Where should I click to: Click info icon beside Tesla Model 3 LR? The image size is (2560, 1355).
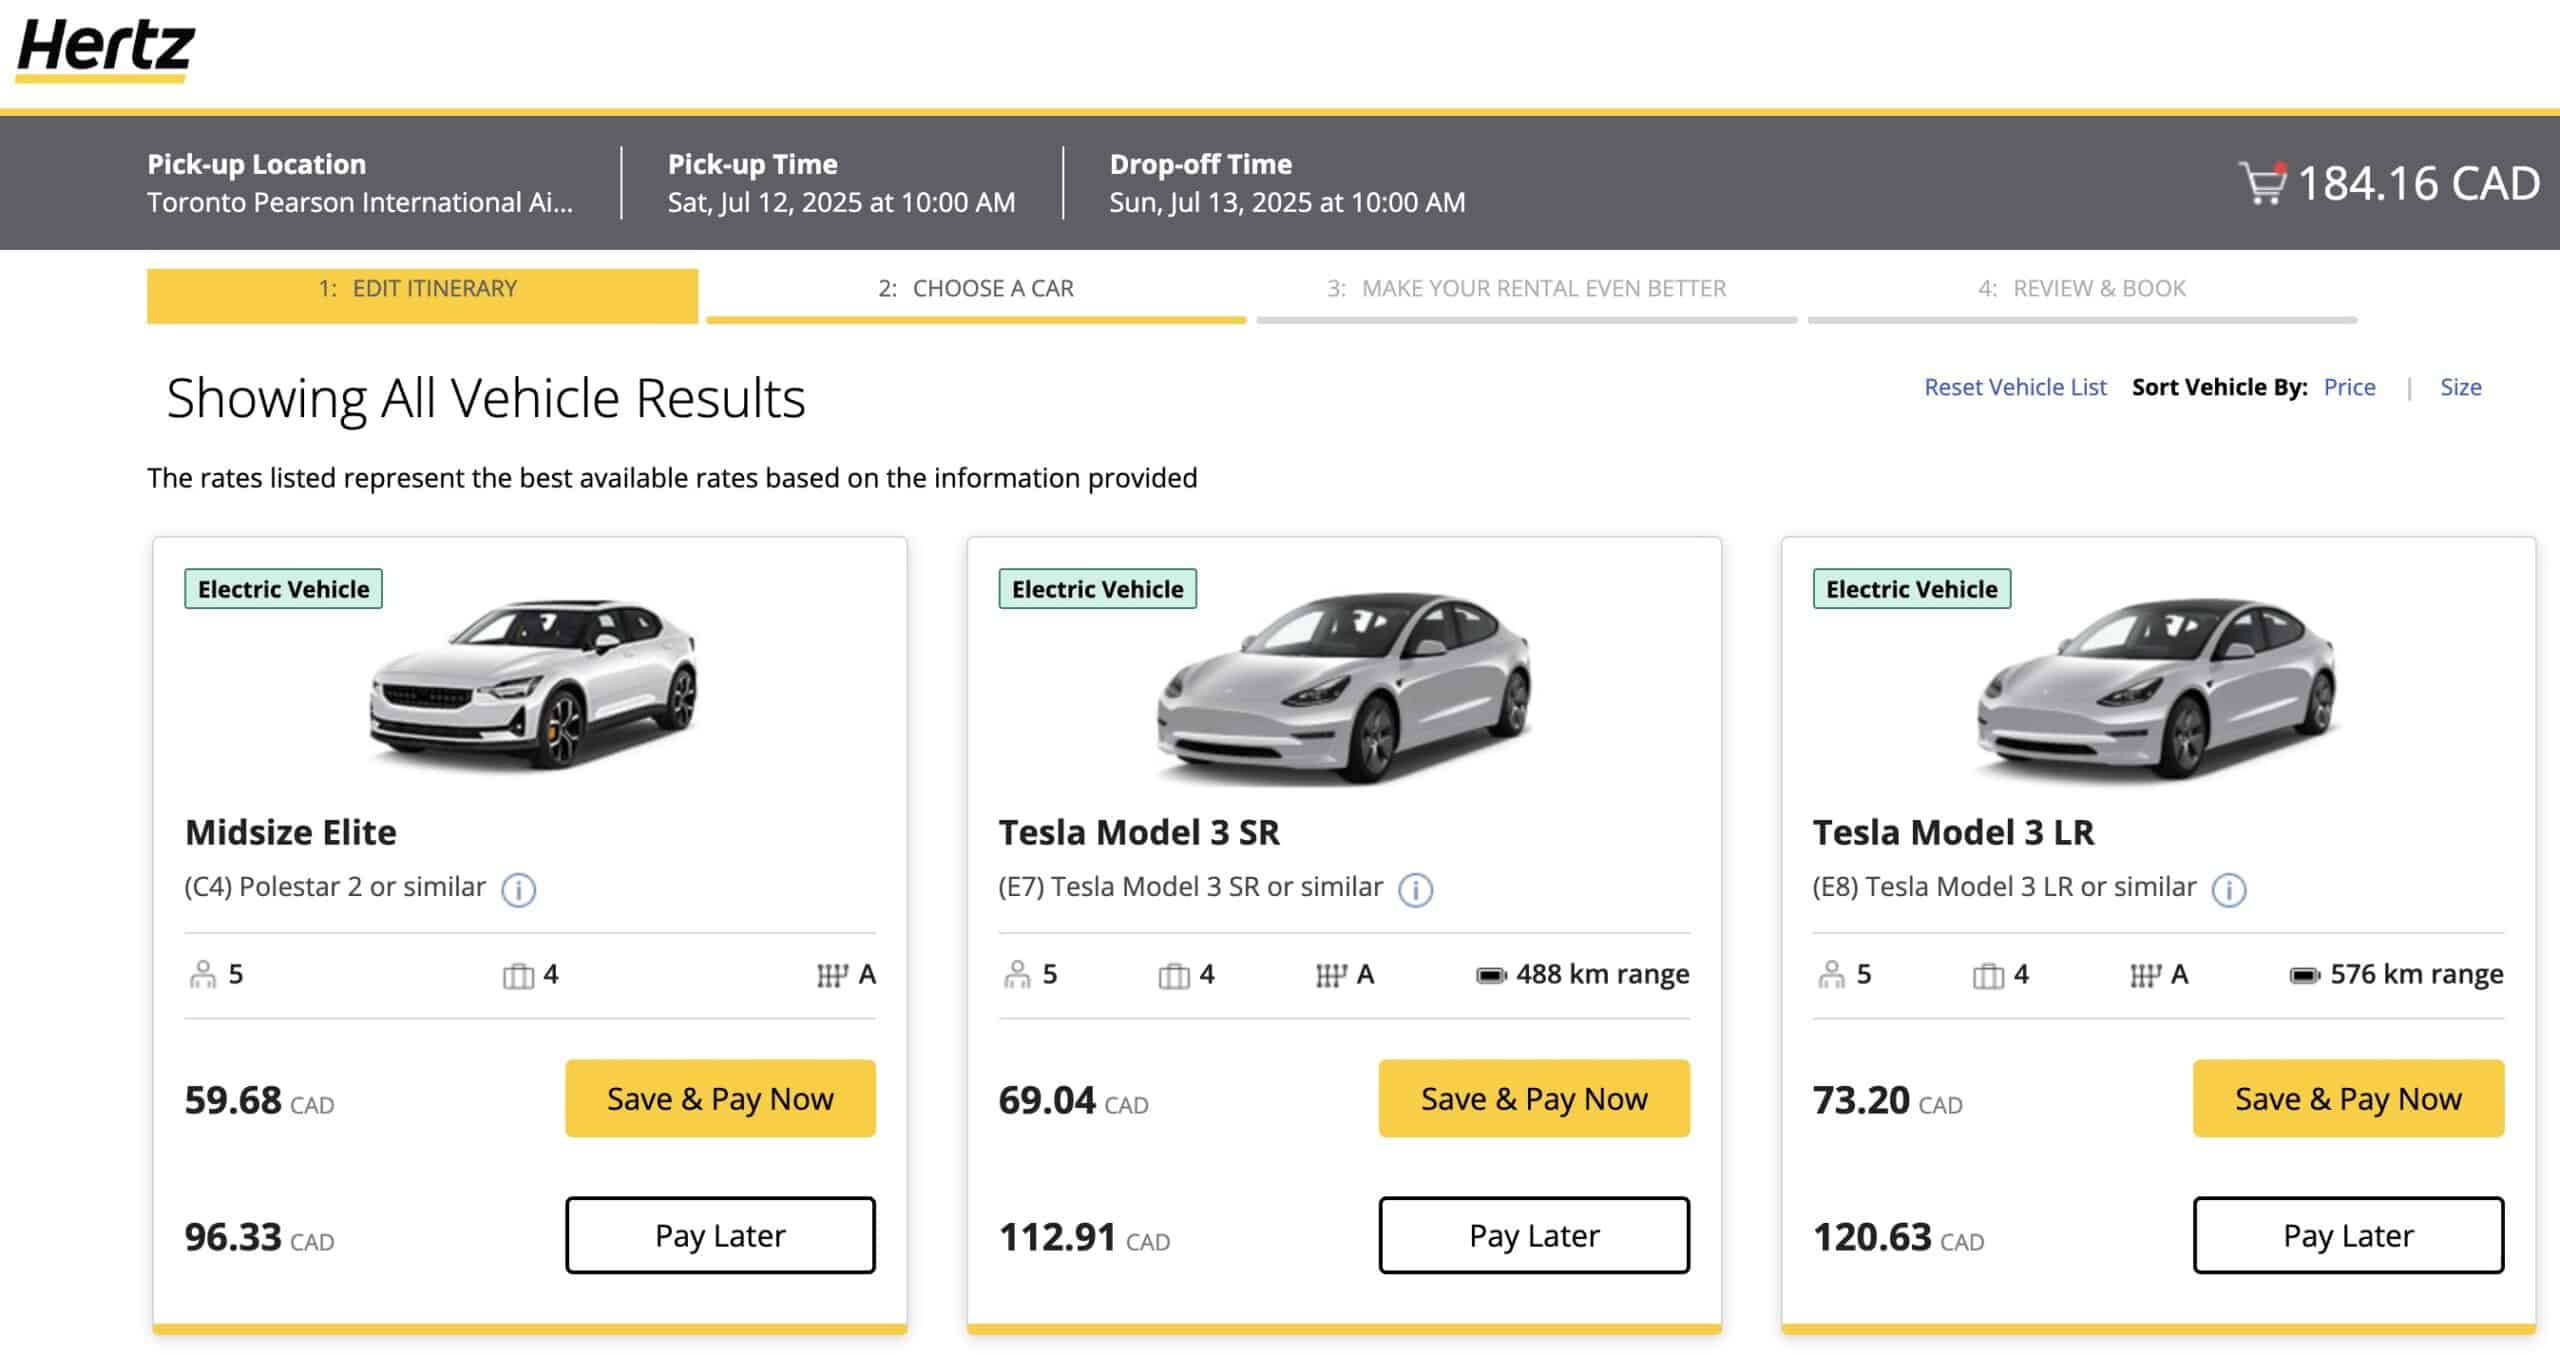pos(2229,889)
